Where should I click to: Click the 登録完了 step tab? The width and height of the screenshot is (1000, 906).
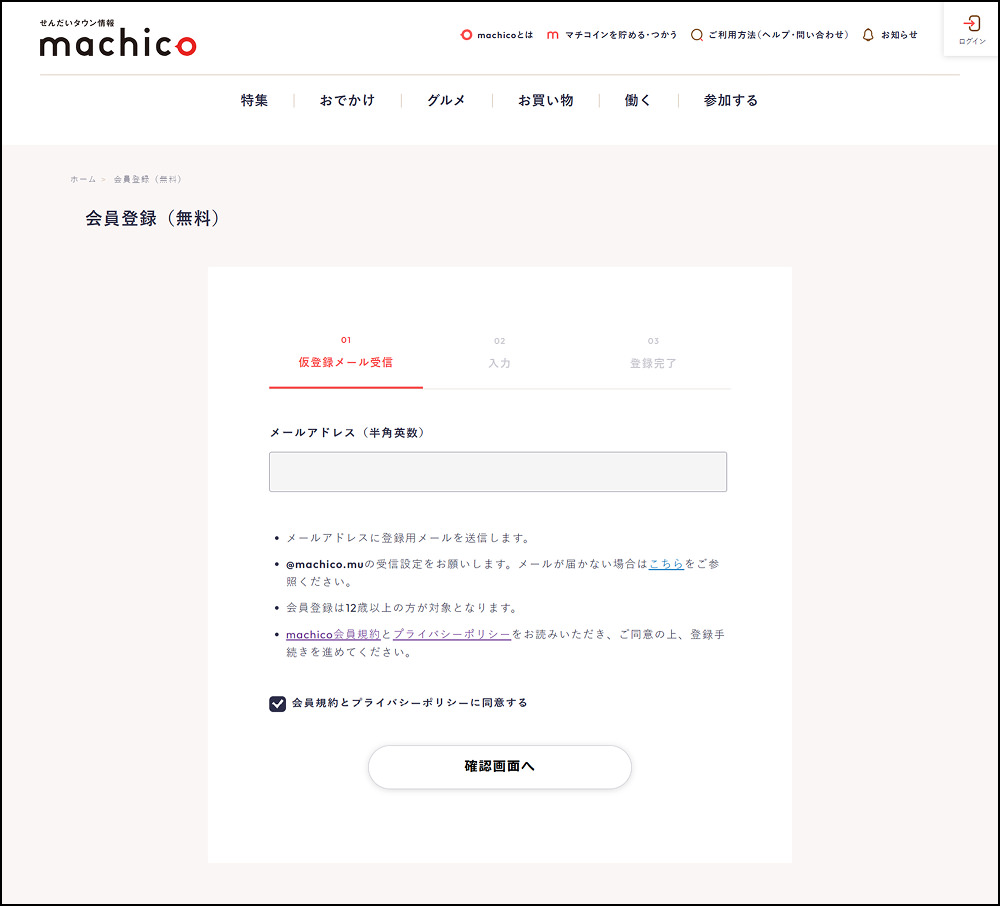tap(653, 362)
